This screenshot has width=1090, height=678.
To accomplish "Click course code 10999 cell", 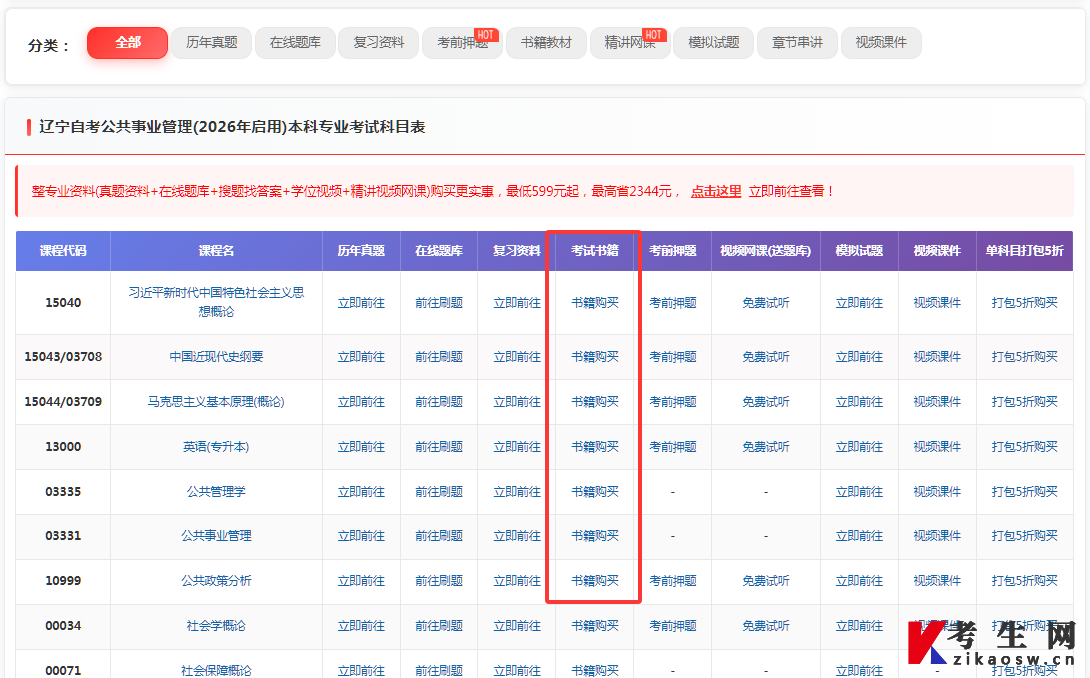I will pyautogui.click(x=63, y=581).
